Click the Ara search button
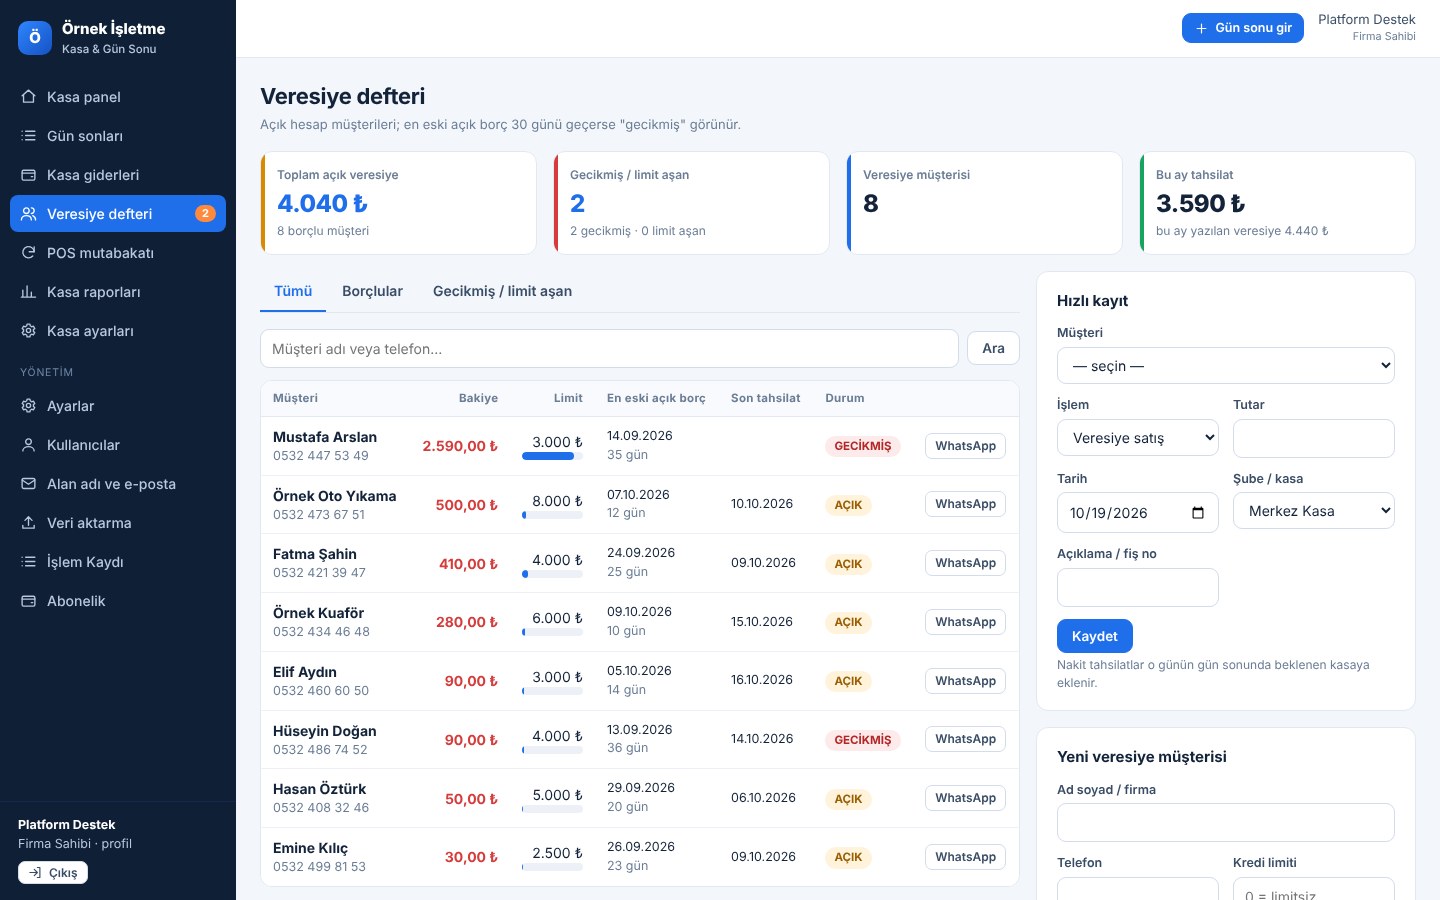Viewport: 1440px width, 900px height. pos(993,348)
